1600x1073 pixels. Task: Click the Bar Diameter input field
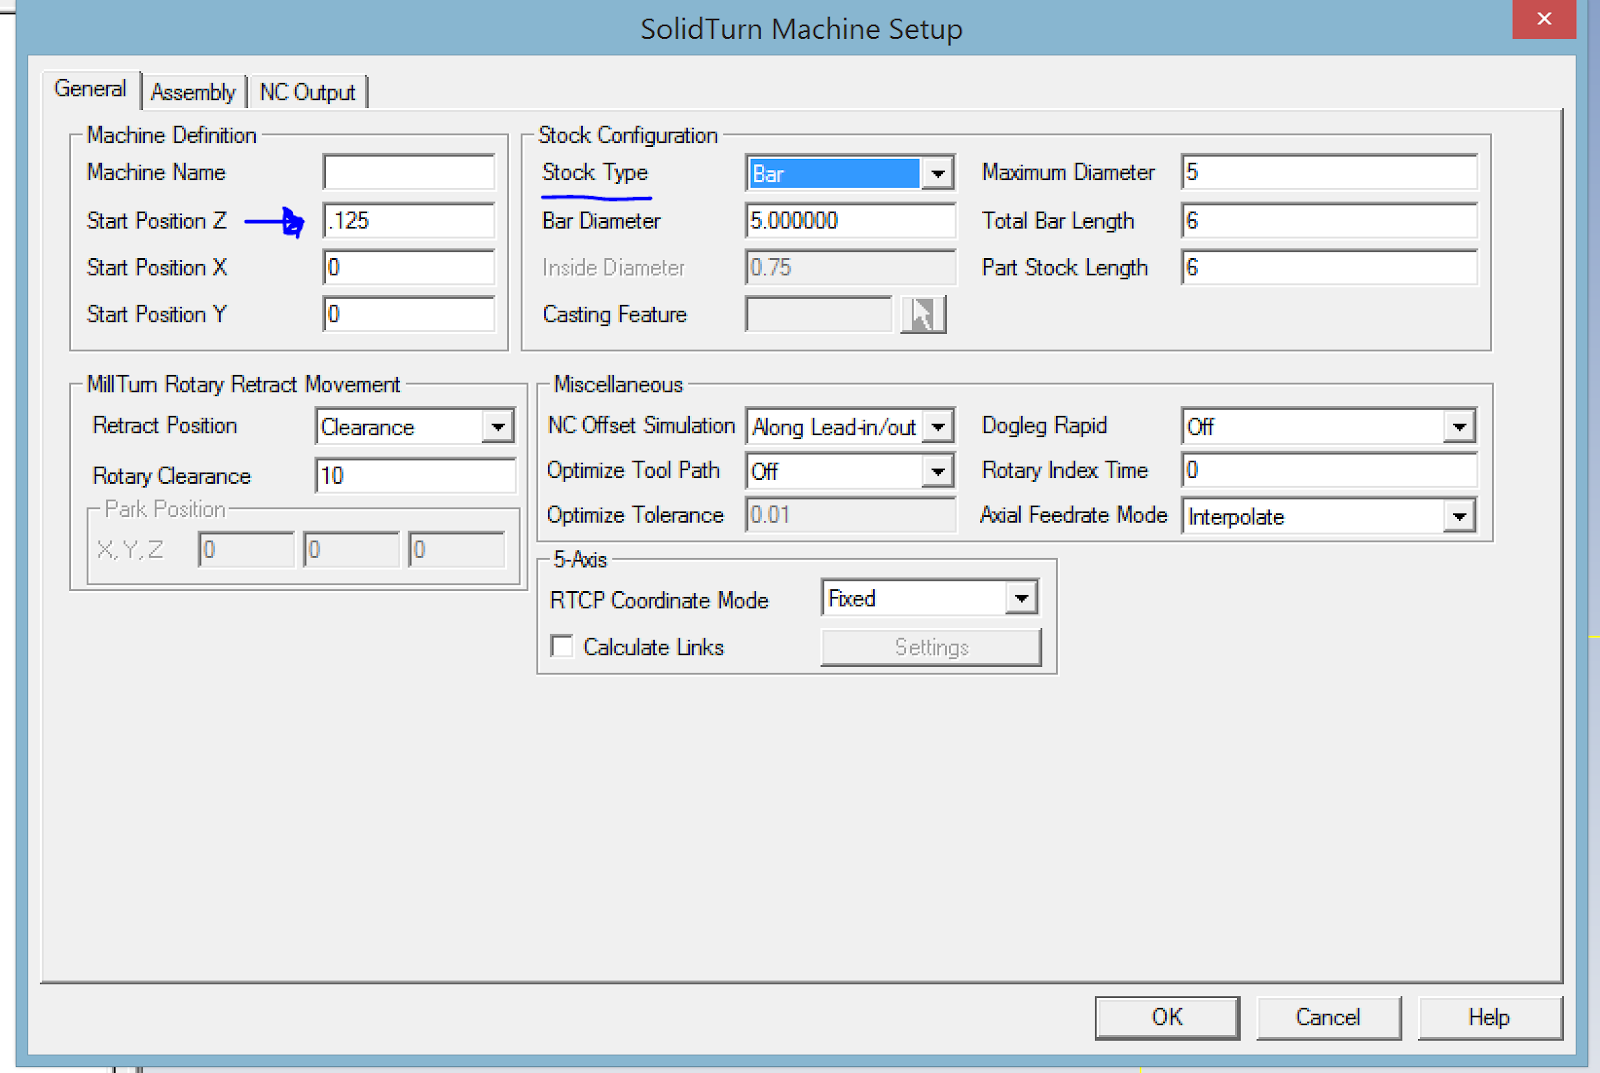coord(850,220)
